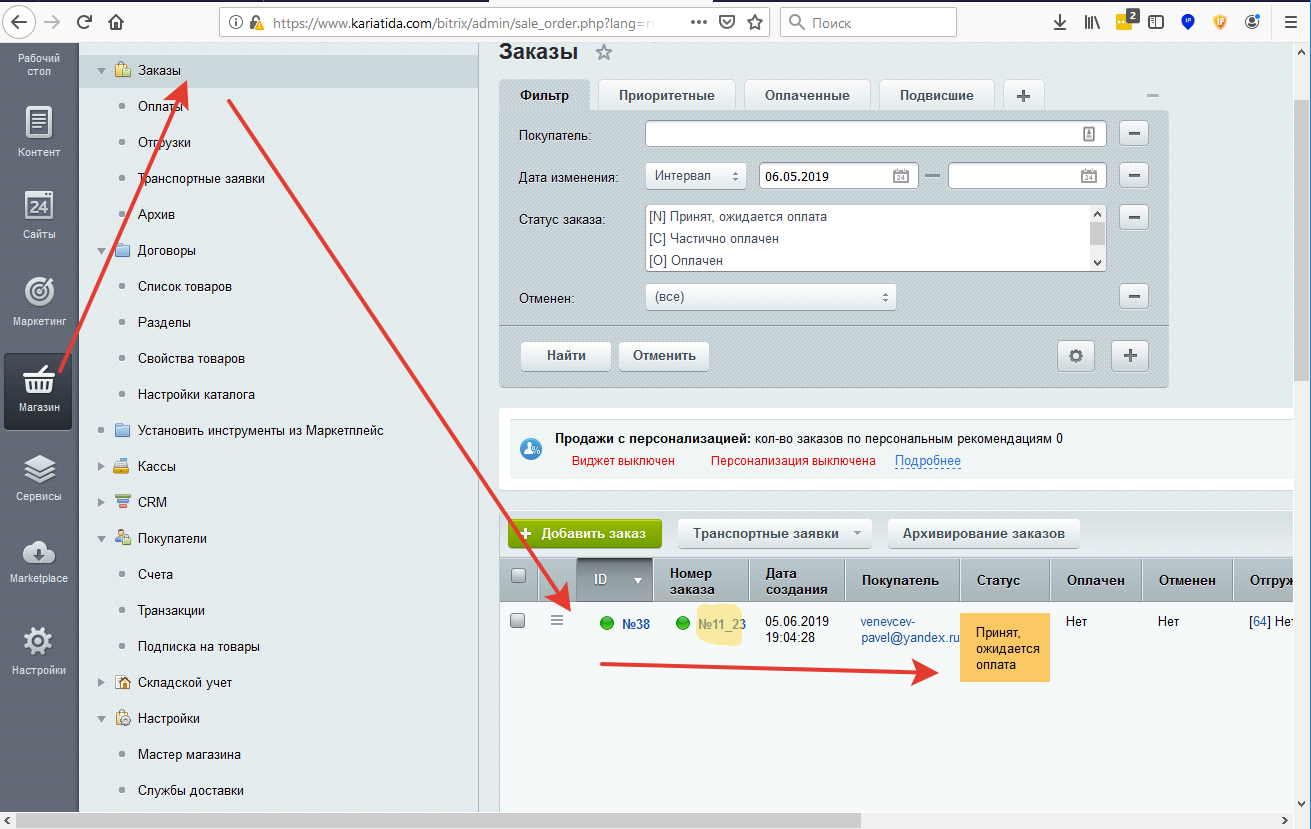
Task: Open the Отменен filter dropdown
Action: click(x=770, y=297)
